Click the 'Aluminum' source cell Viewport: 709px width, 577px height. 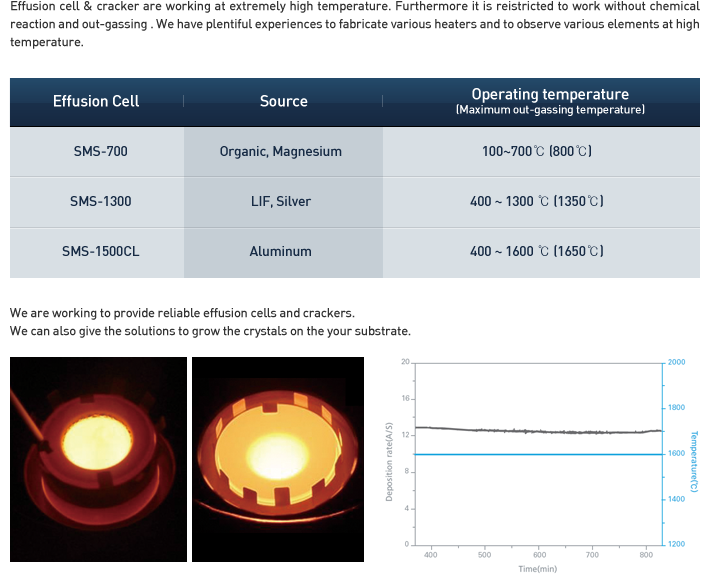(283, 252)
